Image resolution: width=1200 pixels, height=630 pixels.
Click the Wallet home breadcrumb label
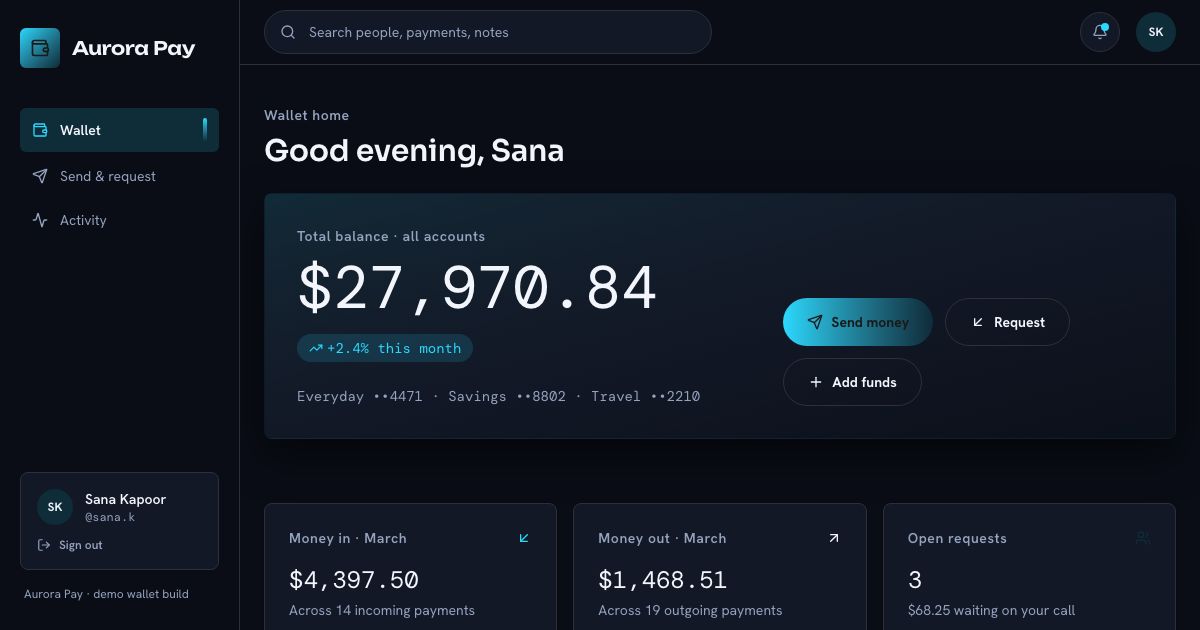(x=306, y=115)
